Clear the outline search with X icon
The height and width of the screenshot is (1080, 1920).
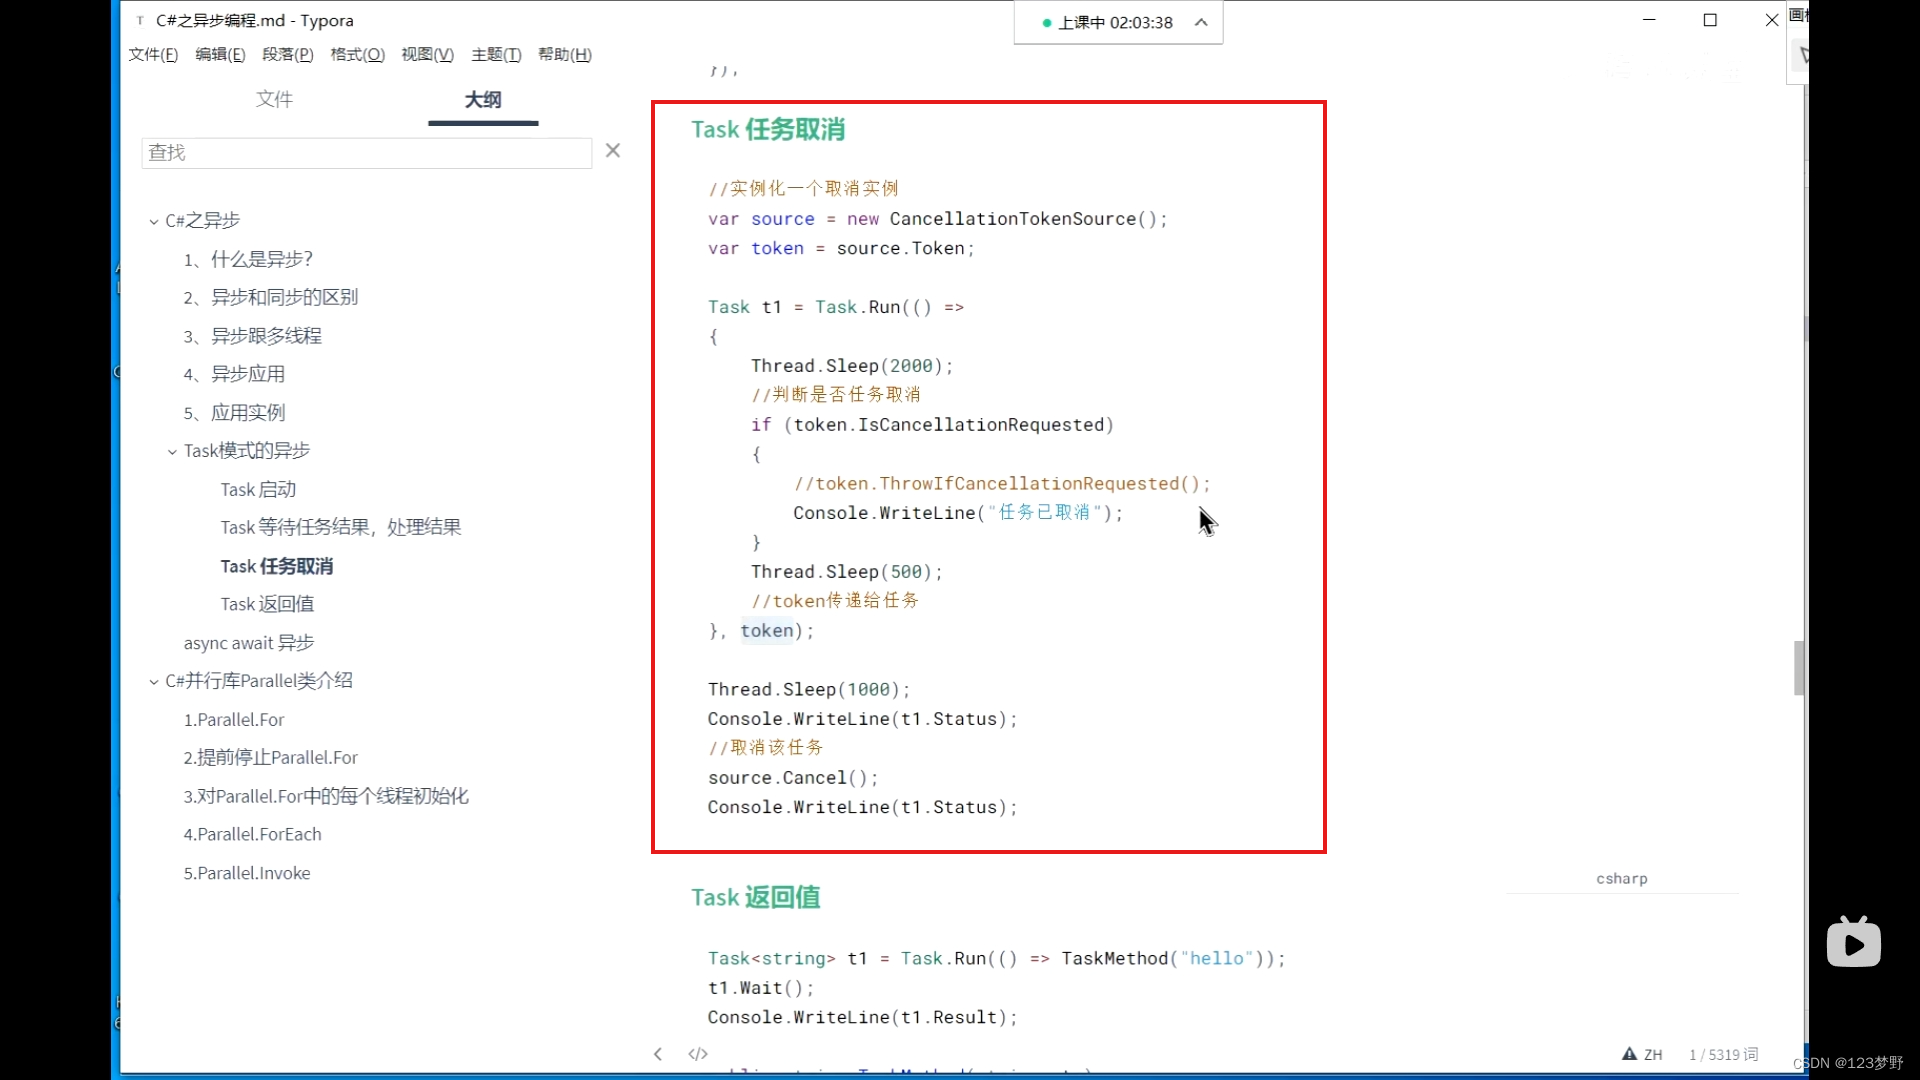(613, 151)
